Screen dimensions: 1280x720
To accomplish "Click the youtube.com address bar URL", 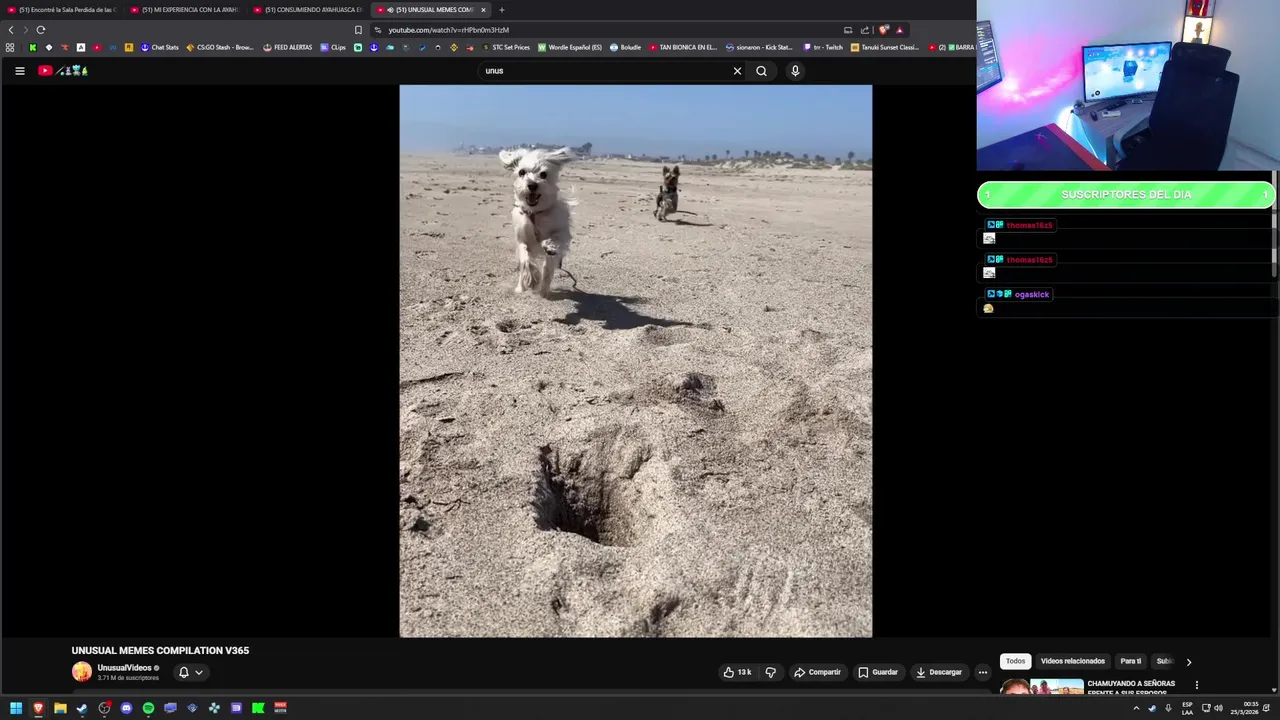I will coord(448,30).
